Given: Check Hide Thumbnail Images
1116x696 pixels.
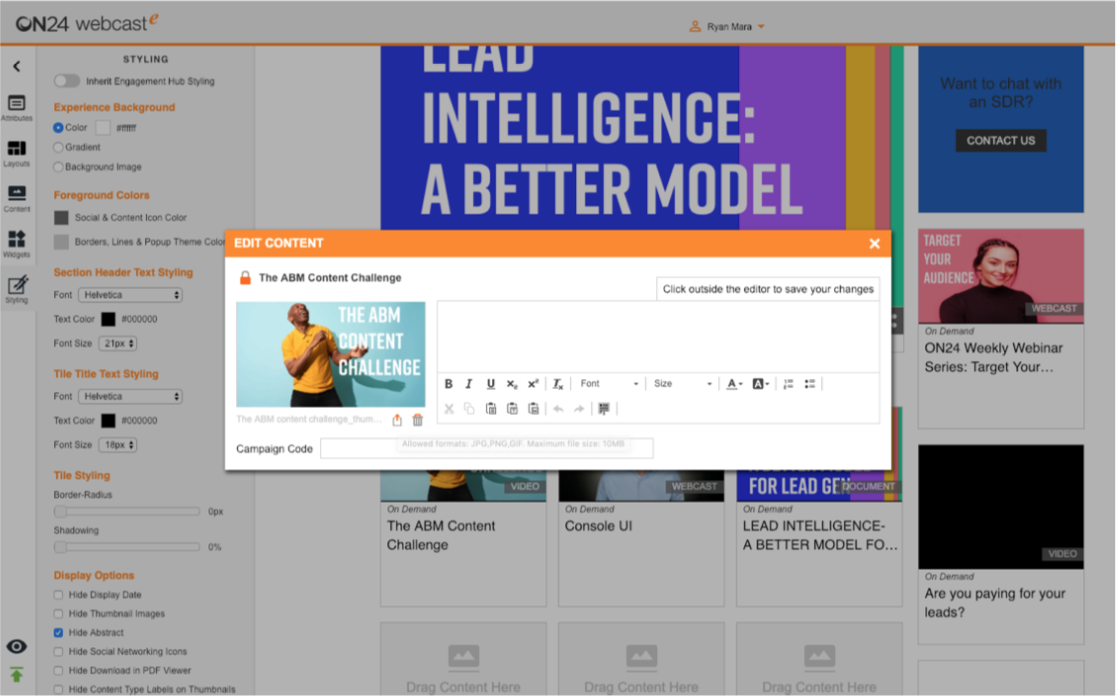Looking at the screenshot, I should pos(58,613).
